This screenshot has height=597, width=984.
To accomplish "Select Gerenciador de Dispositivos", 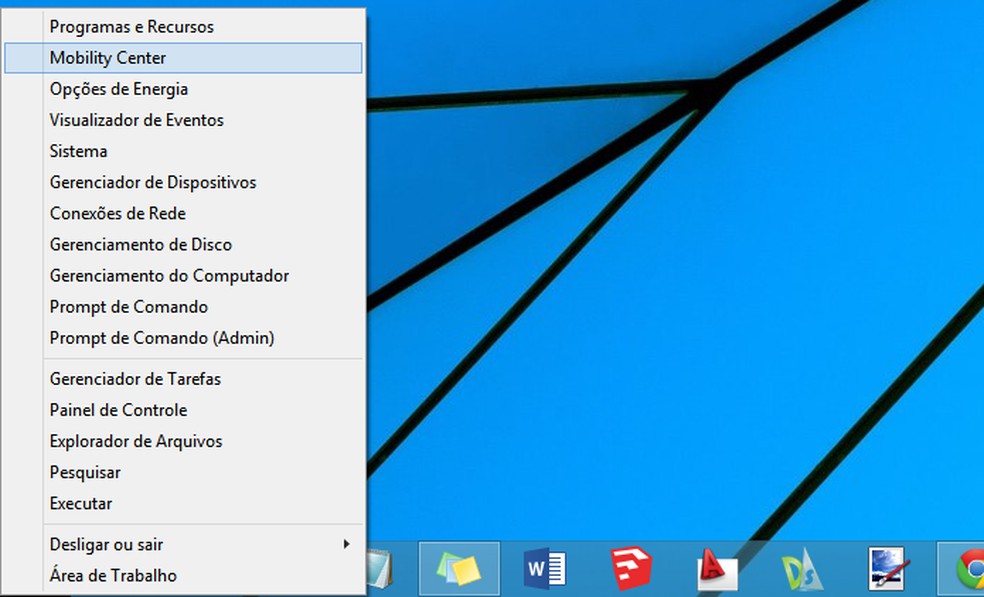I will pyautogui.click(x=152, y=182).
